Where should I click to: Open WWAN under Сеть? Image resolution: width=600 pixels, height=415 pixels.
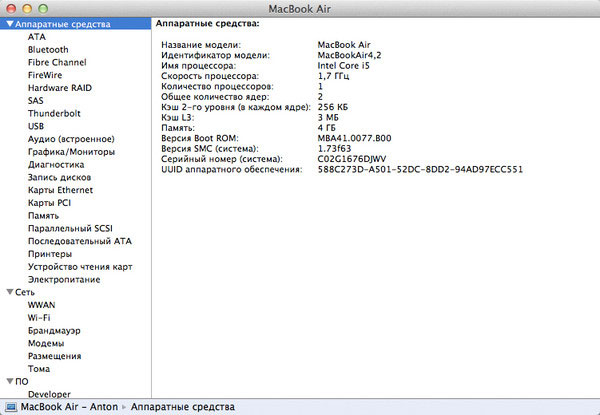pos(41,305)
